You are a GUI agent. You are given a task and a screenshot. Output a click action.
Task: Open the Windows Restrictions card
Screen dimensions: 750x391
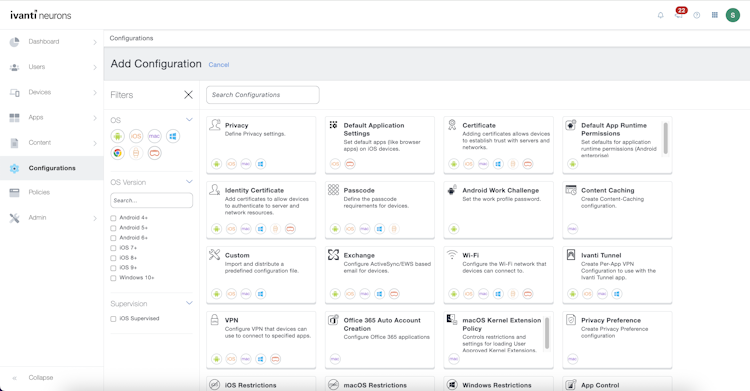tap(498, 384)
